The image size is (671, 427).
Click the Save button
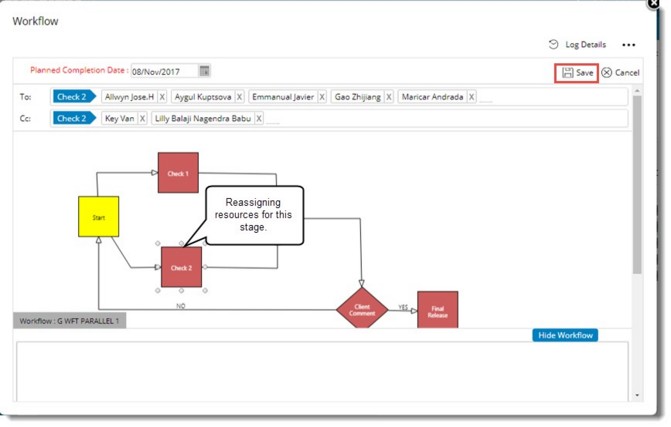click(577, 73)
